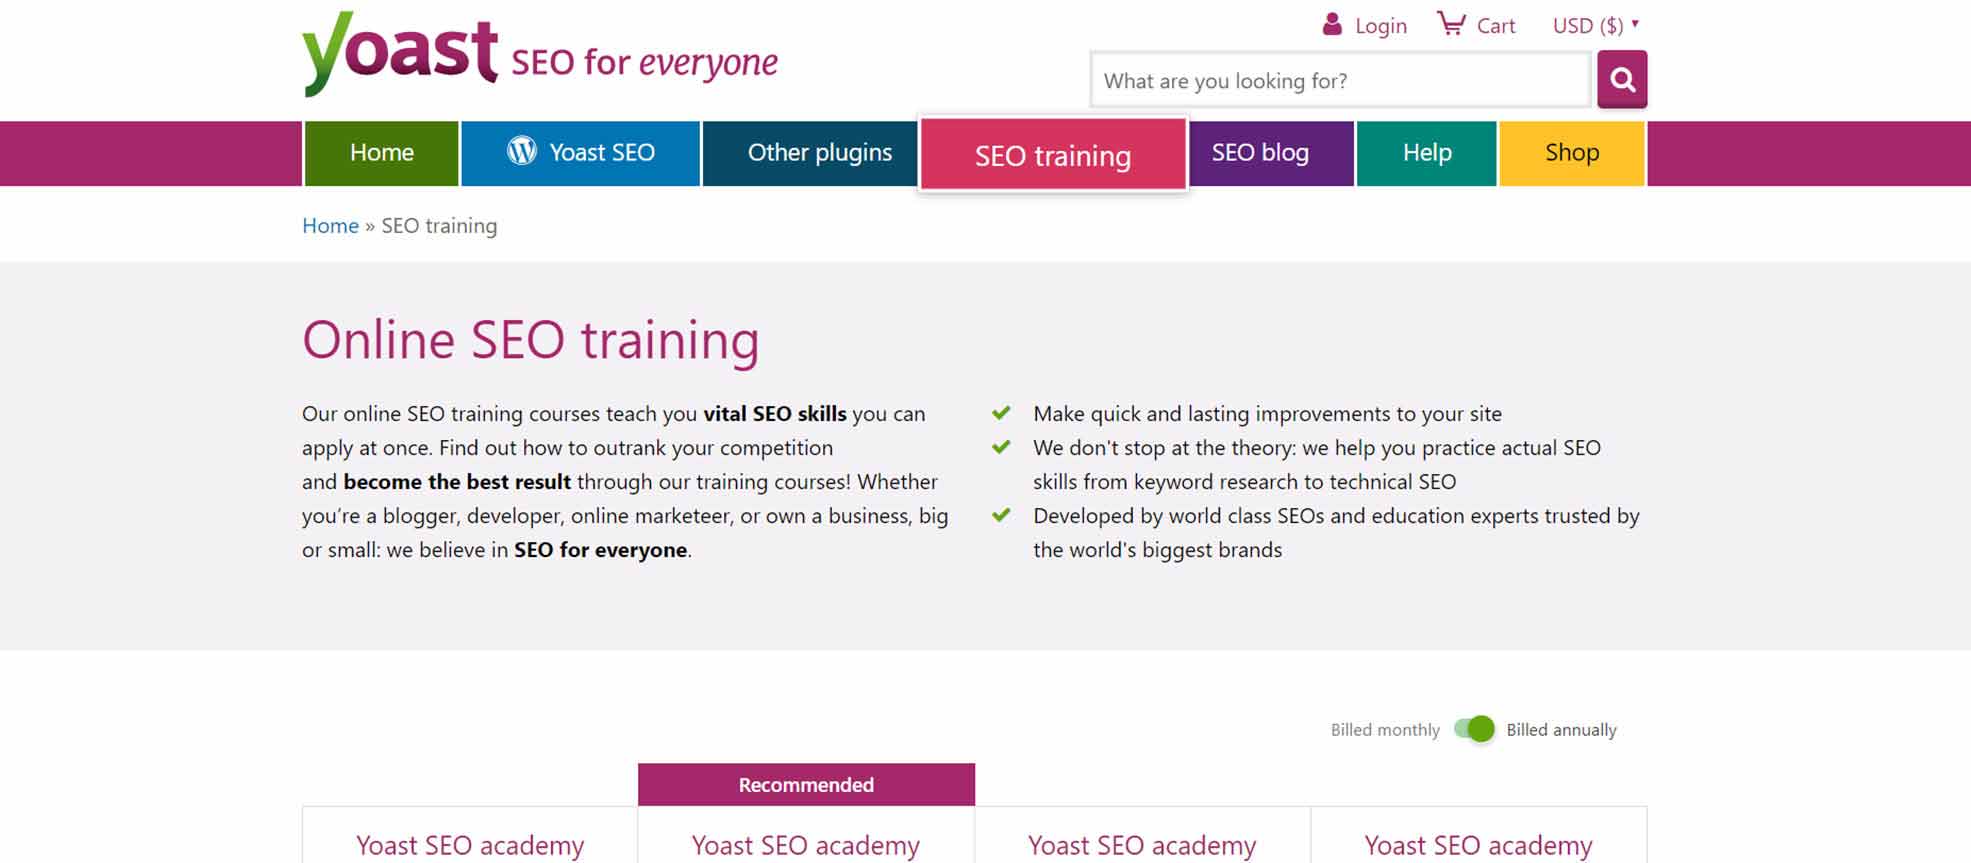This screenshot has height=863, width=1971.
Task: Open the Other plugins nav tab
Action: pyautogui.click(x=809, y=153)
